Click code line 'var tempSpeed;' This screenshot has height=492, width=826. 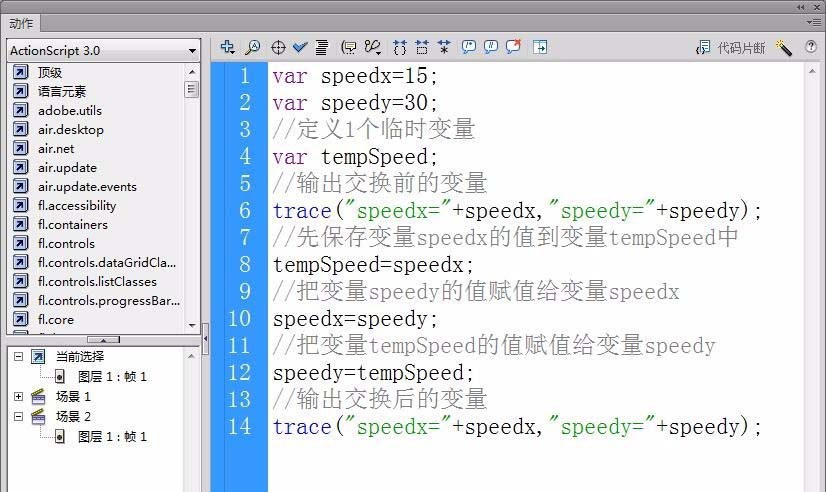[x=355, y=157]
